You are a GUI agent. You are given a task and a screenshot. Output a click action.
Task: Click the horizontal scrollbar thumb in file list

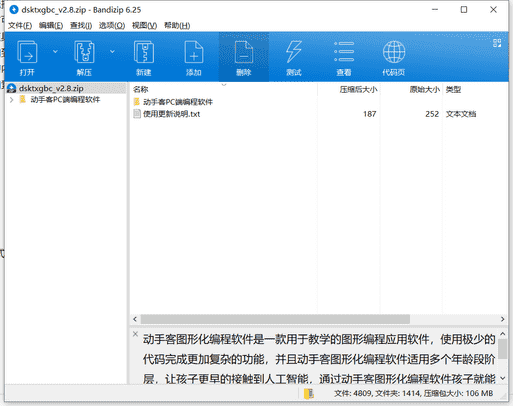pyautogui.click(x=275, y=319)
